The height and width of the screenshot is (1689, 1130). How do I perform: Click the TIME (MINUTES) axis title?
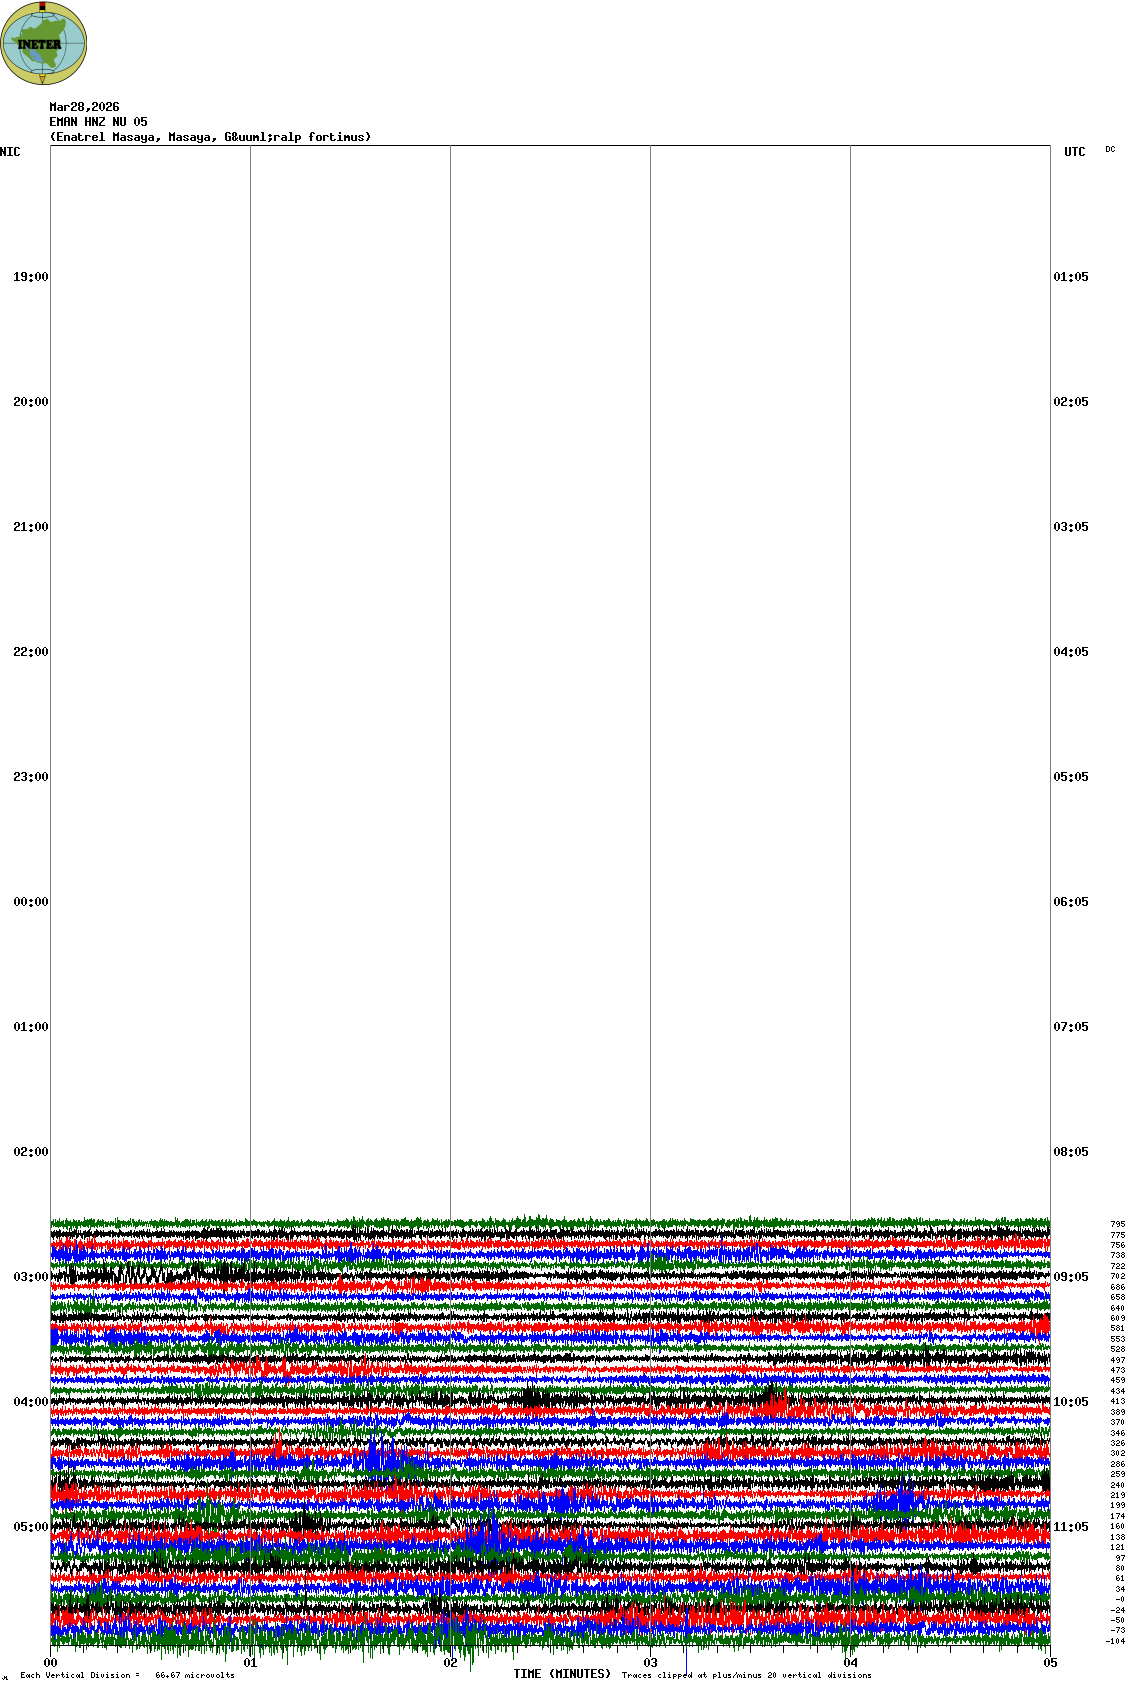(562, 1674)
